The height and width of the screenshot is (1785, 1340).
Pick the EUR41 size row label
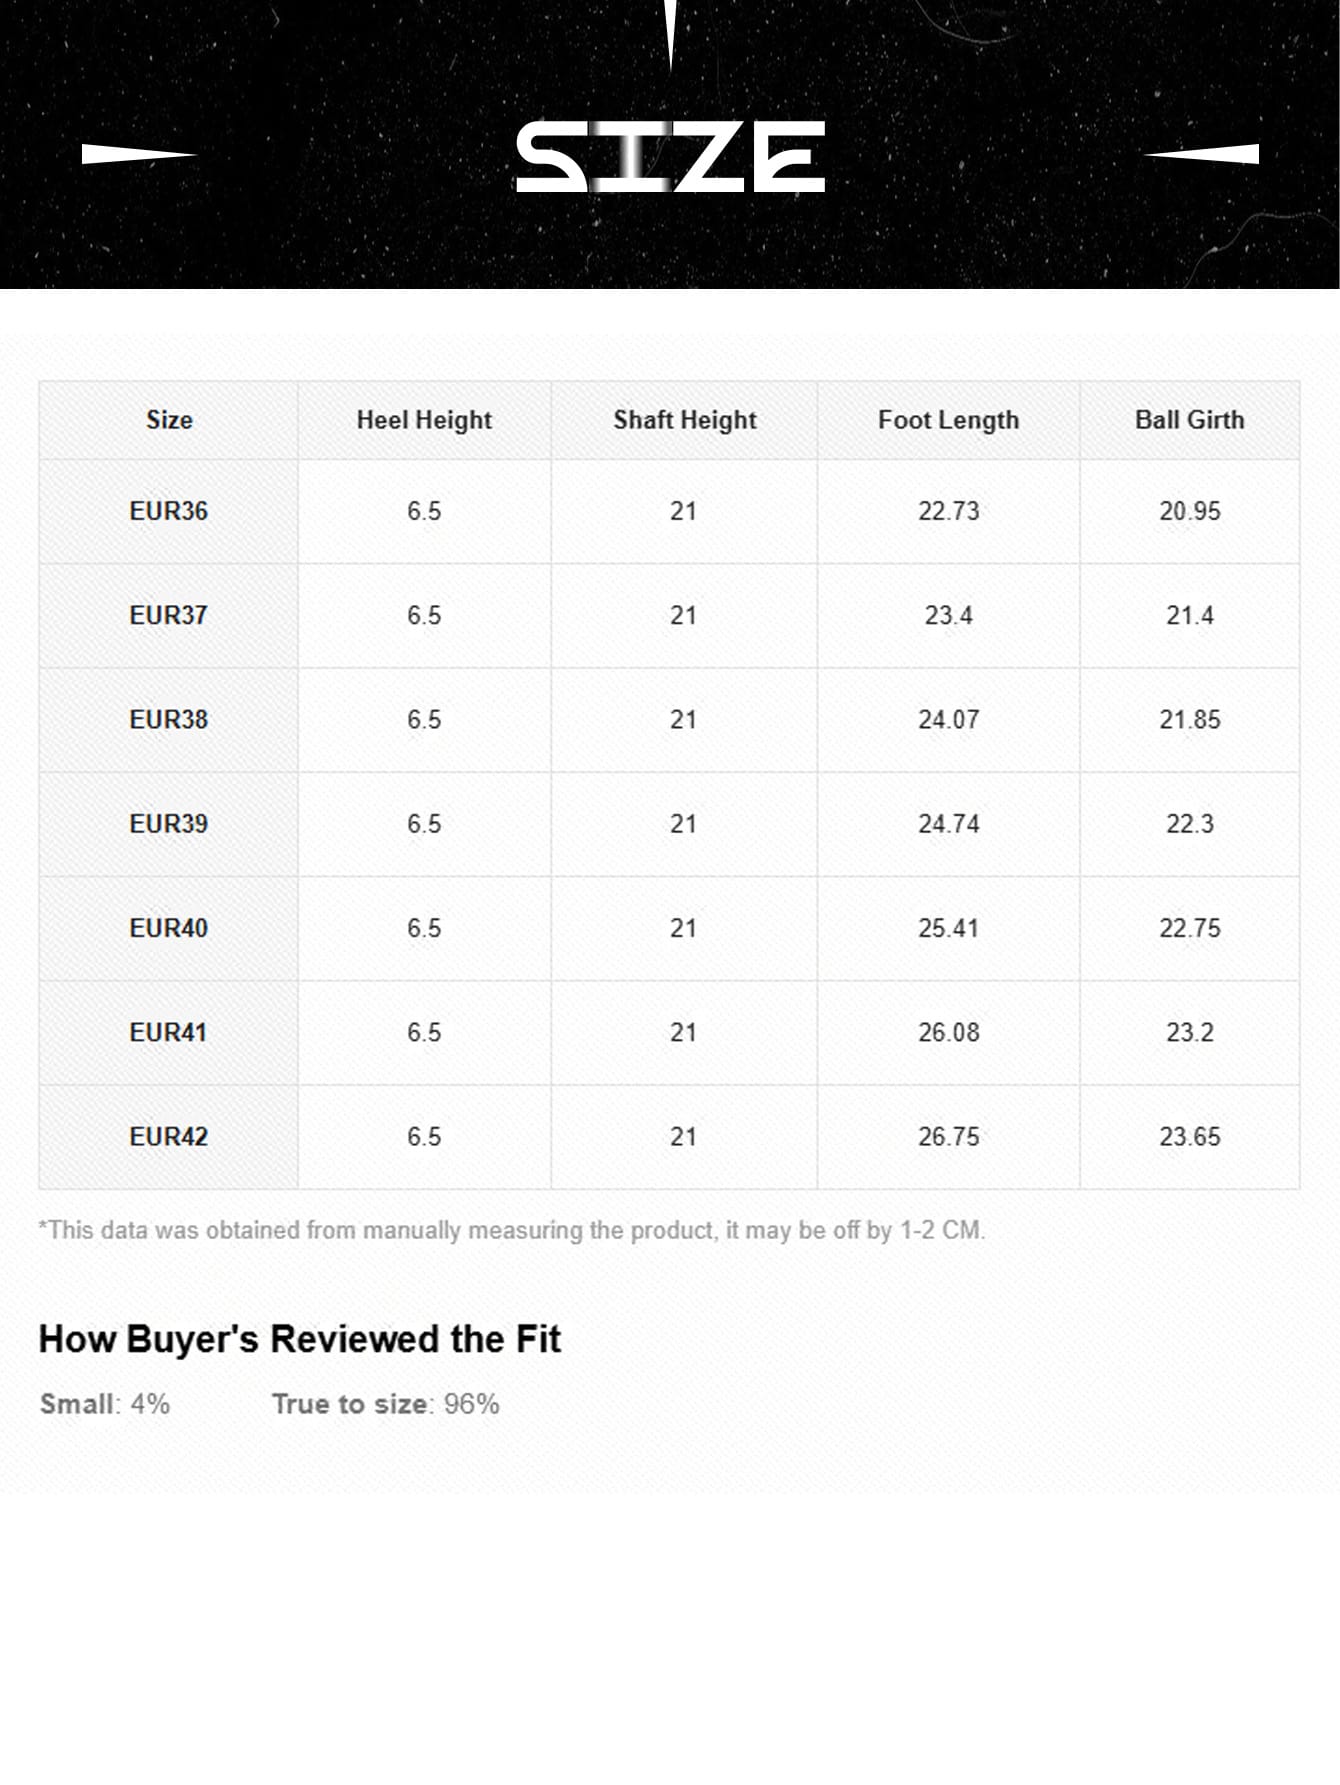pos(169,1032)
